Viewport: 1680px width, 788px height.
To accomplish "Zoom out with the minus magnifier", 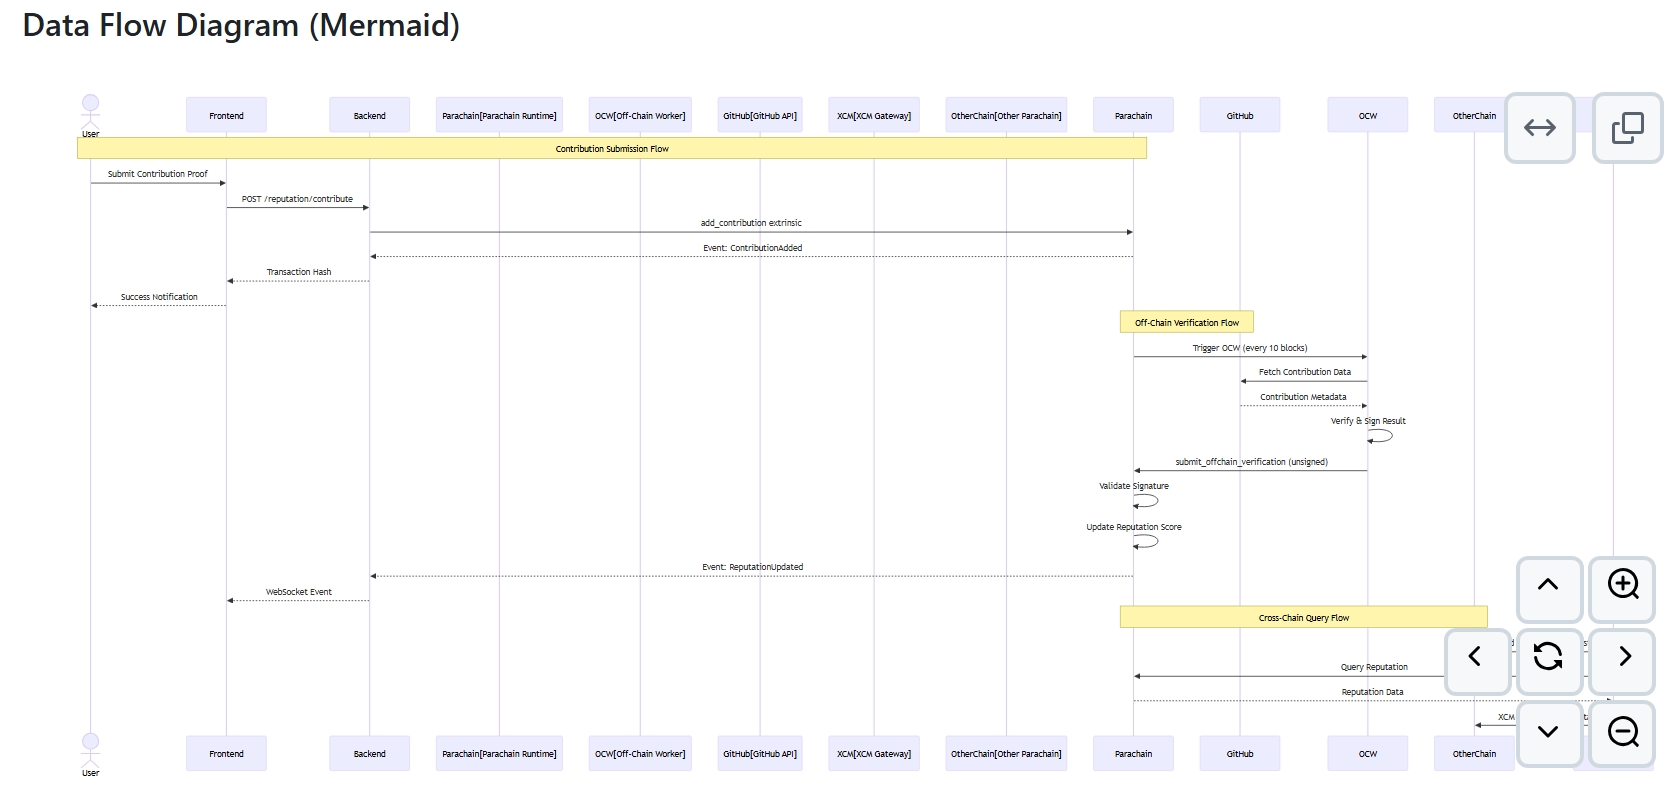I will 1622,733.
